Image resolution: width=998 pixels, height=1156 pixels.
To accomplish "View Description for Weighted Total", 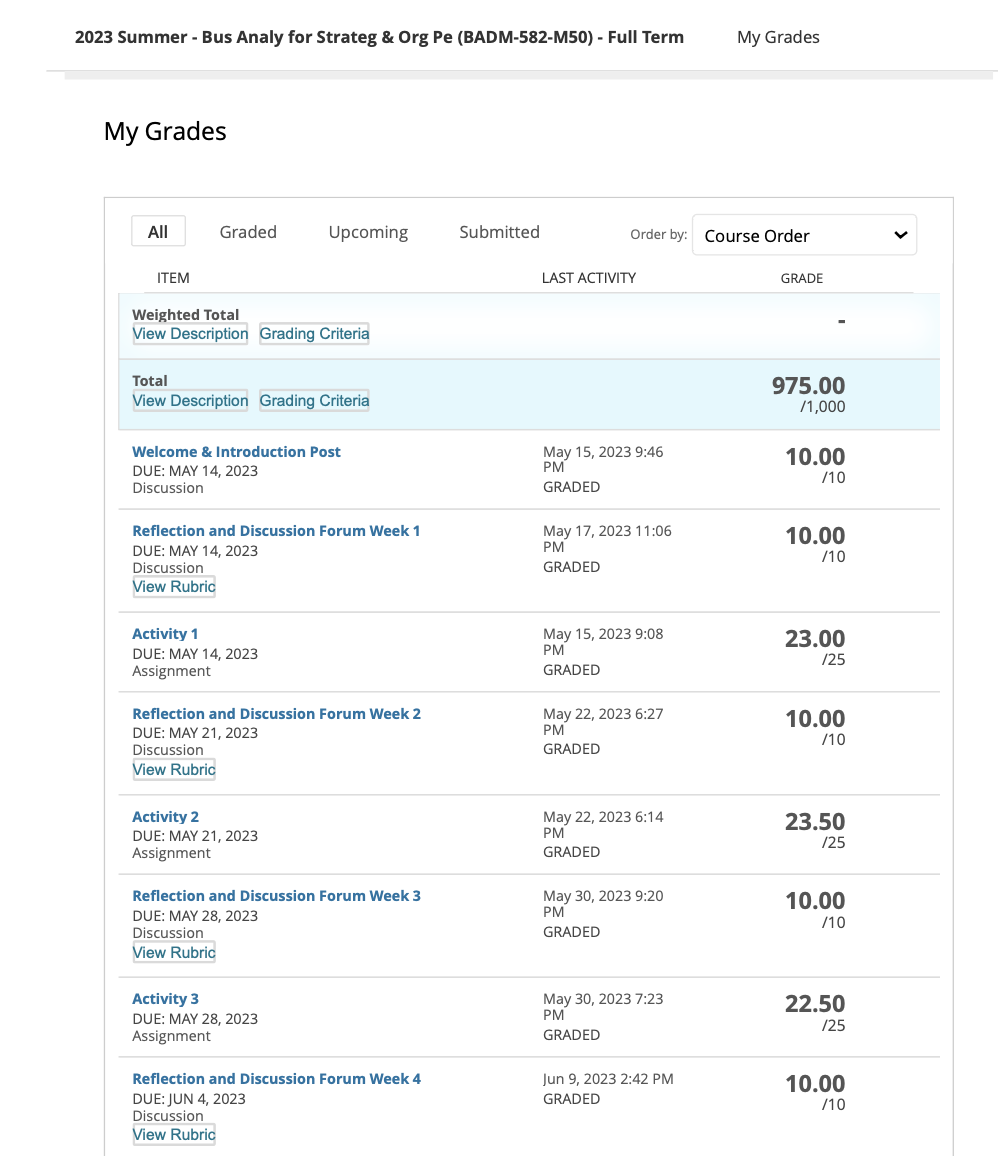I will click(x=190, y=334).
